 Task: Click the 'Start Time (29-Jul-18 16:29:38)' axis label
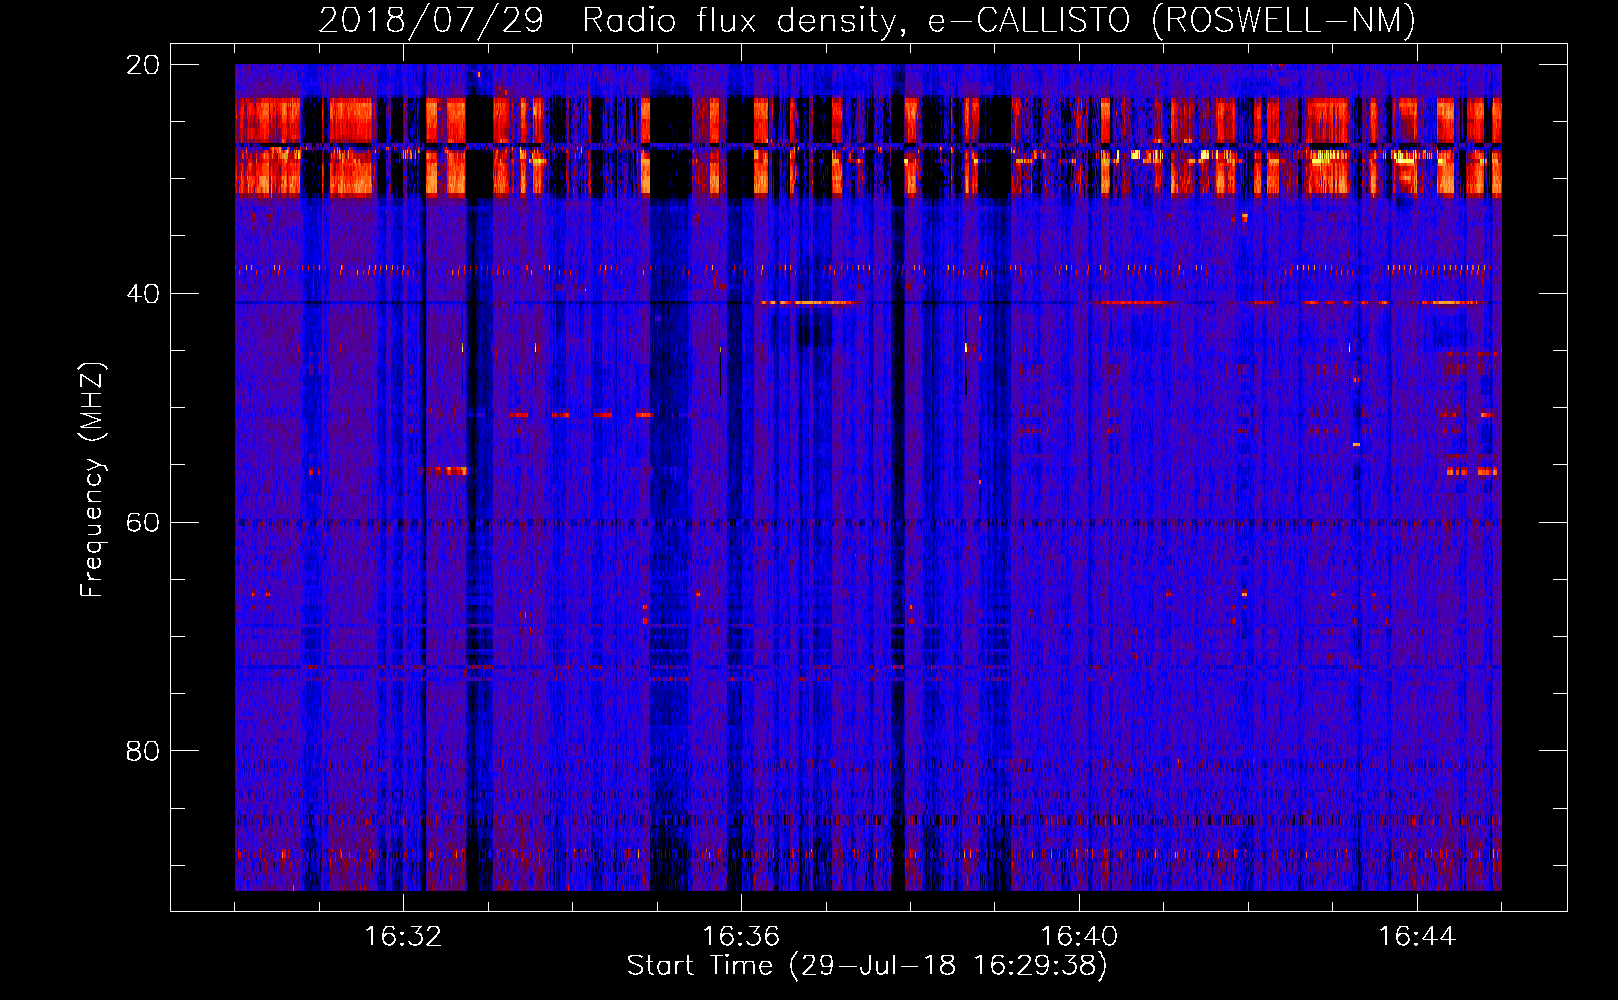click(x=867, y=966)
